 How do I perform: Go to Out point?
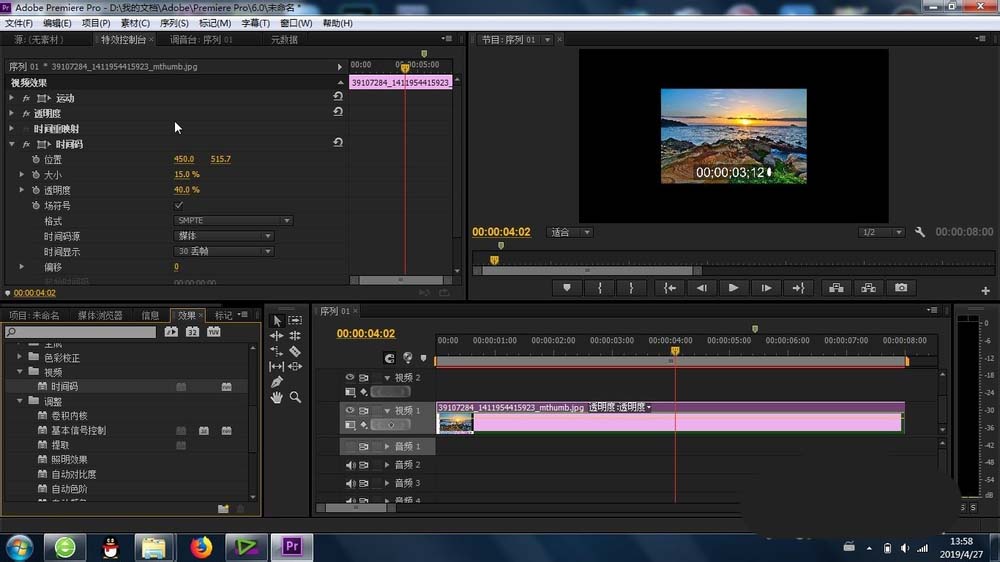(798, 288)
